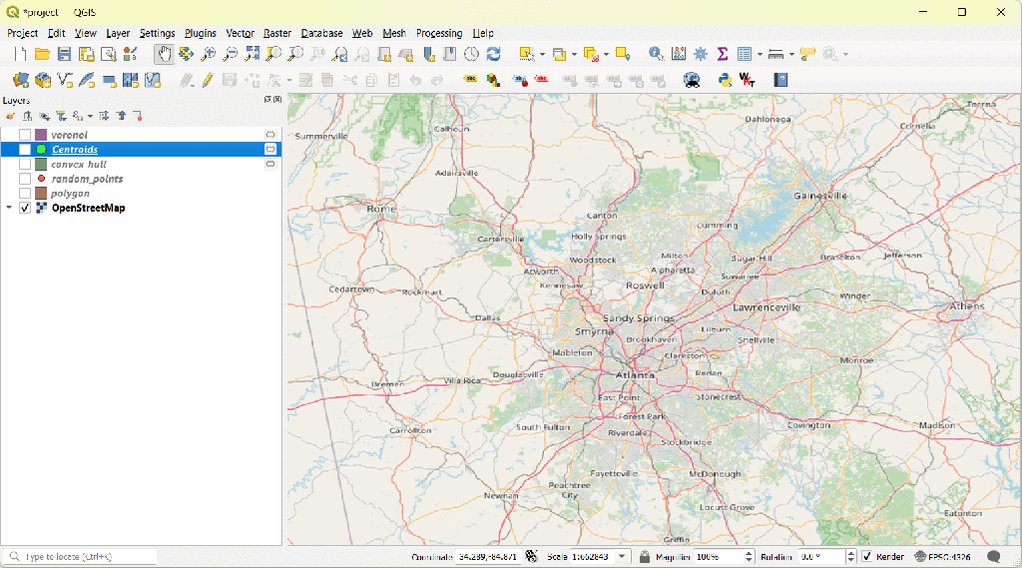The height and width of the screenshot is (568, 1022).
Task: Open Measure tool dropdown arrow
Action: pos(792,55)
